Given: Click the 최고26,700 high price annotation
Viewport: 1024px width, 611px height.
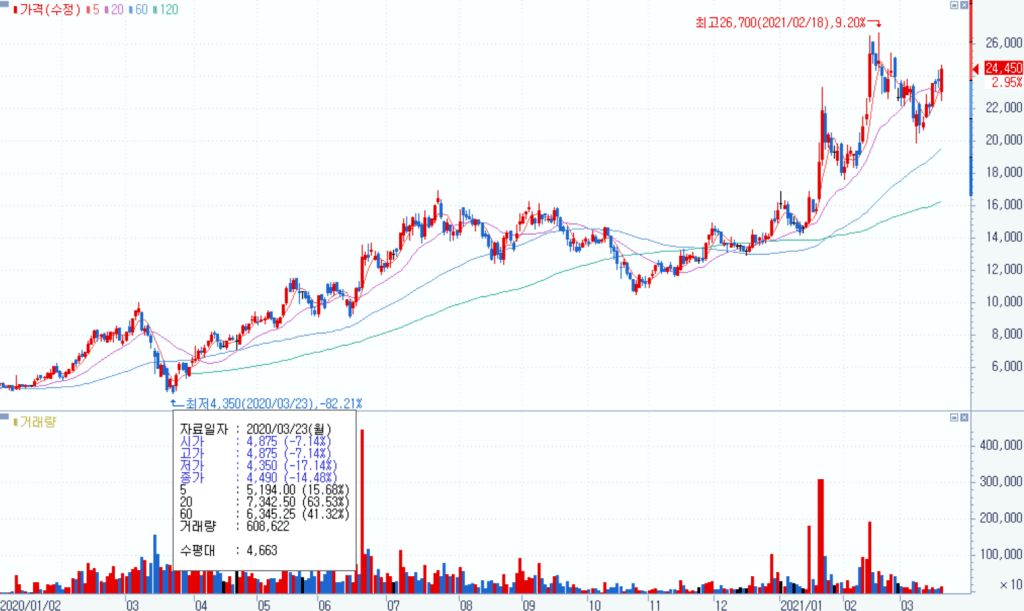Looking at the screenshot, I should point(780,21).
